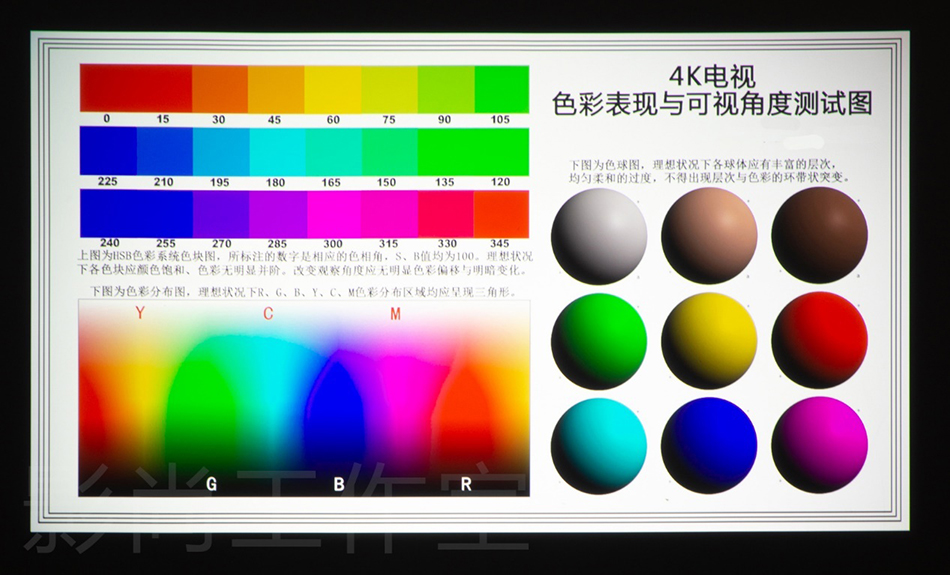
Task: Click the yellow sphere
Action: point(709,341)
